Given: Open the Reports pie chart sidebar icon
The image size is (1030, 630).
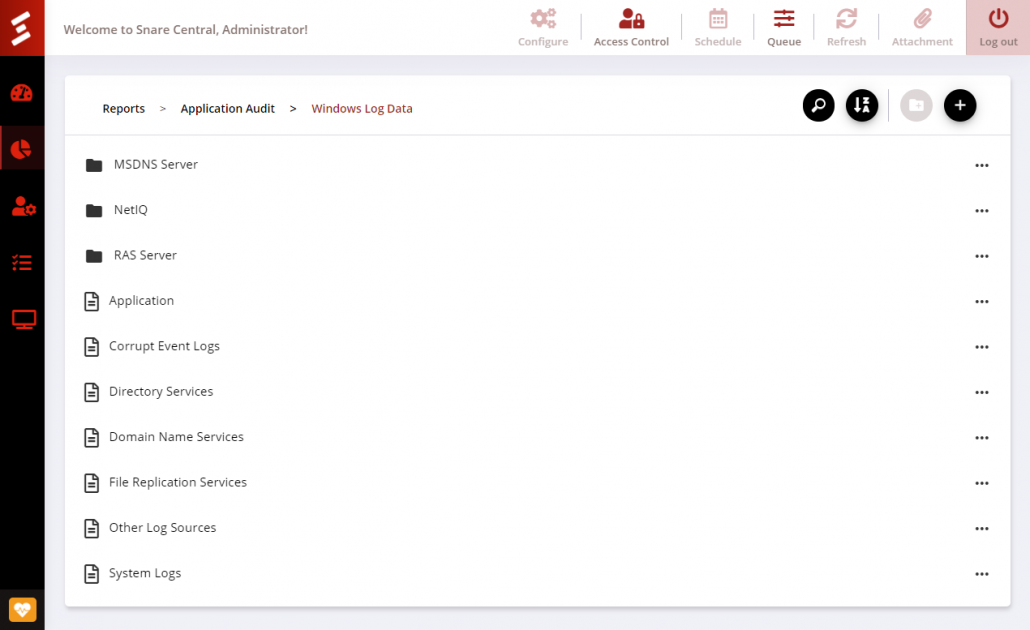Looking at the screenshot, I should 22,149.
